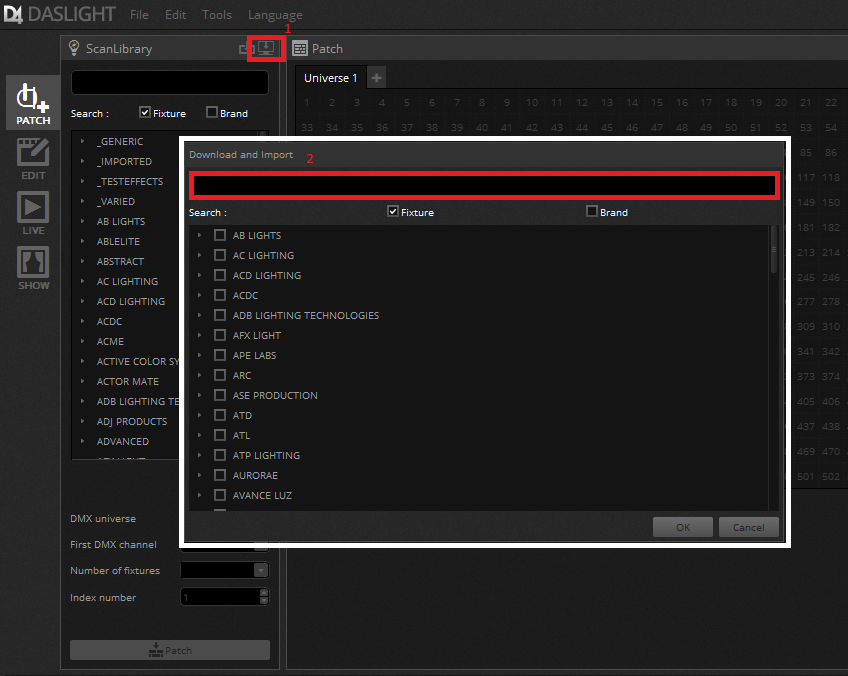Focus the ScanLibrary search field

(170, 83)
